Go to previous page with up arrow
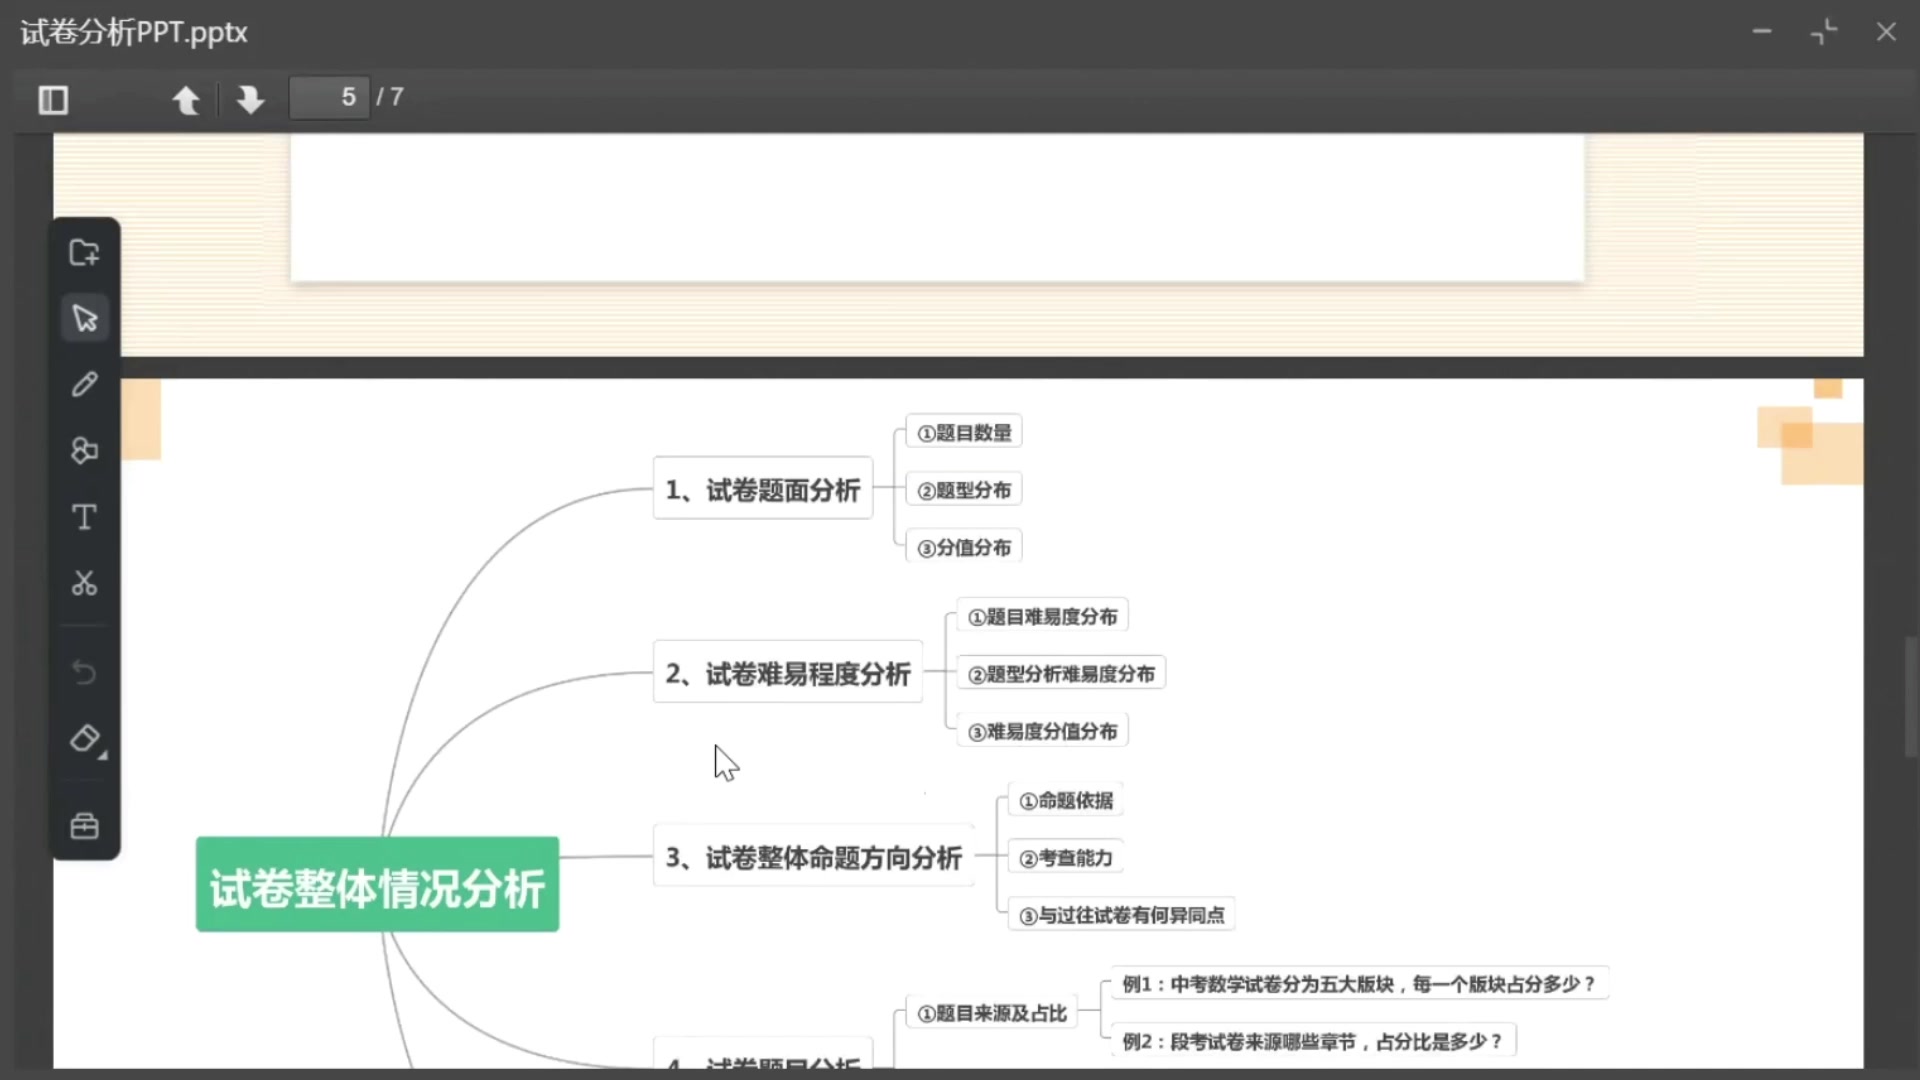The image size is (1920, 1080). coord(186,99)
